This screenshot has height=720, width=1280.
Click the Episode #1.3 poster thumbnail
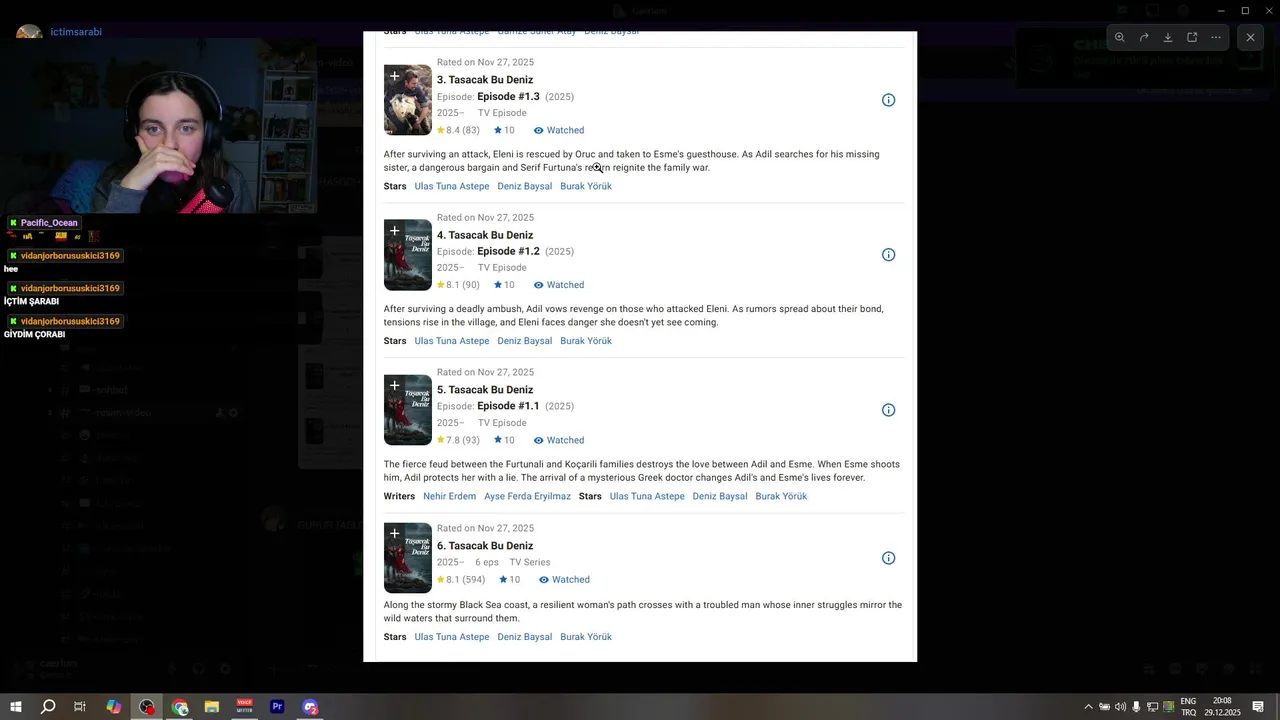click(408, 100)
